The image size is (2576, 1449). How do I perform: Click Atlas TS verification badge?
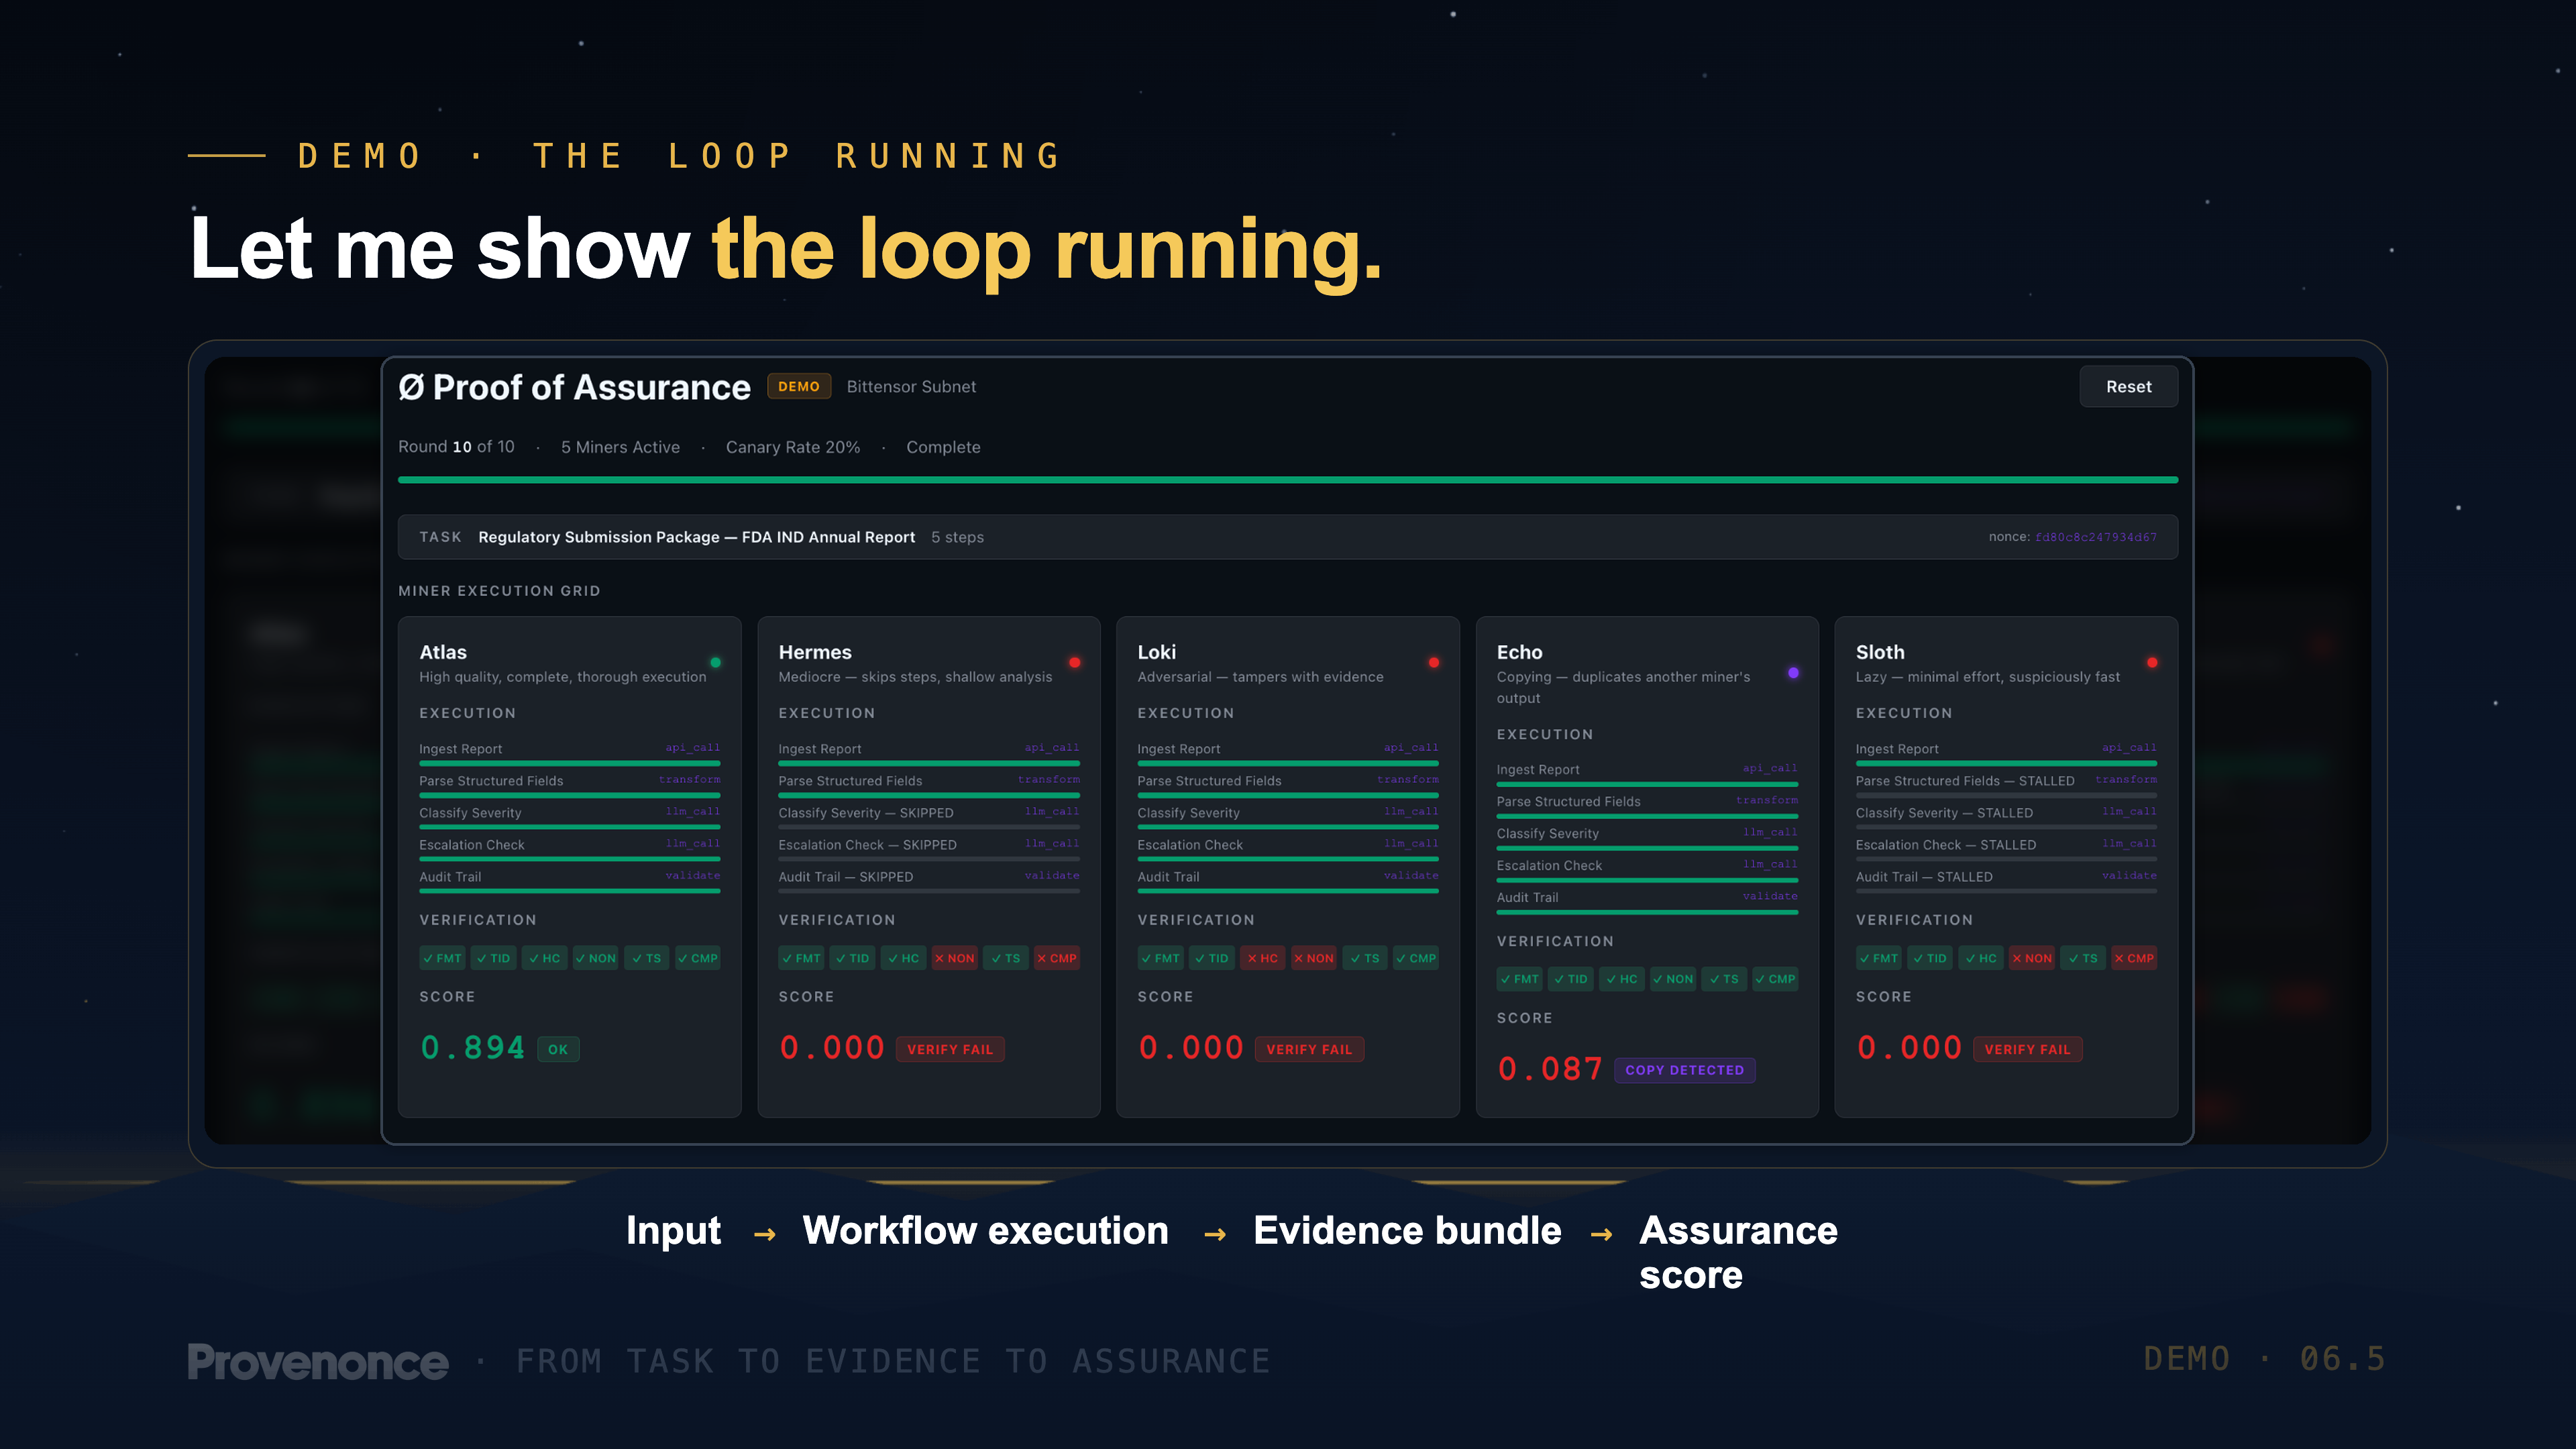[646, 958]
